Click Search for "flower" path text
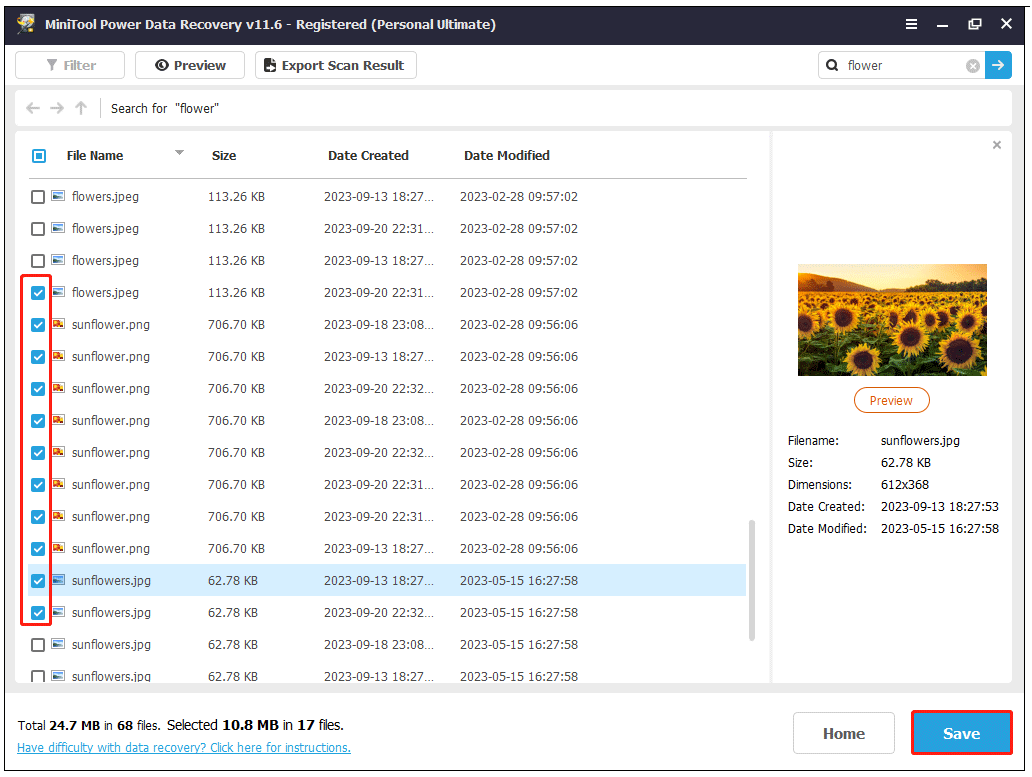The height and width of the screenshot is (777, 1032). 165,108
